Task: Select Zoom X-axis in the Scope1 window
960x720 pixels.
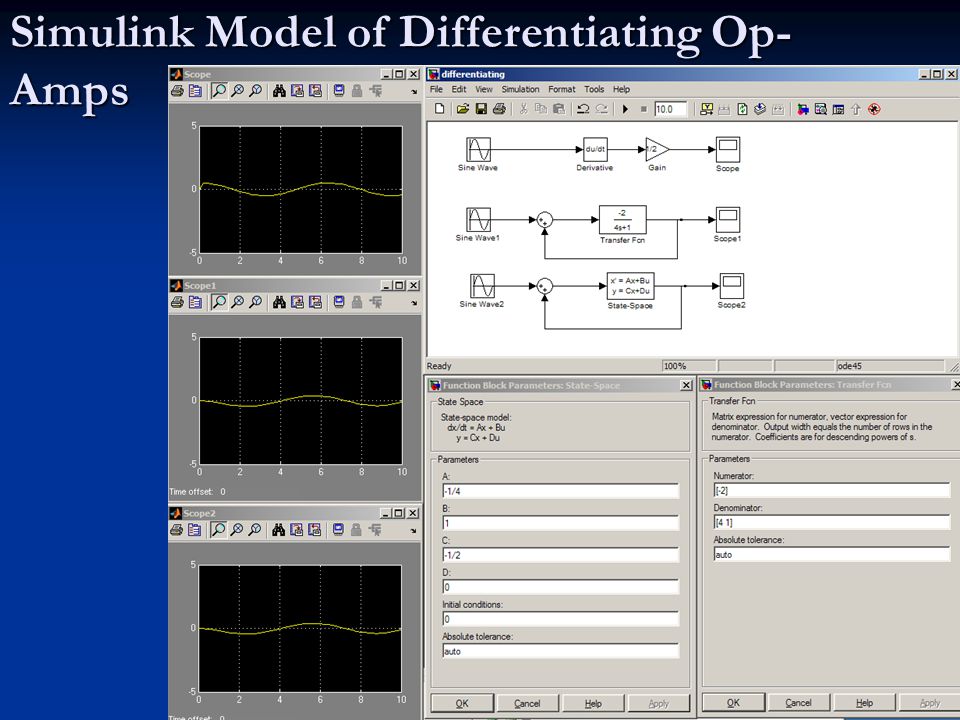Action: click(x=238, y=302)
